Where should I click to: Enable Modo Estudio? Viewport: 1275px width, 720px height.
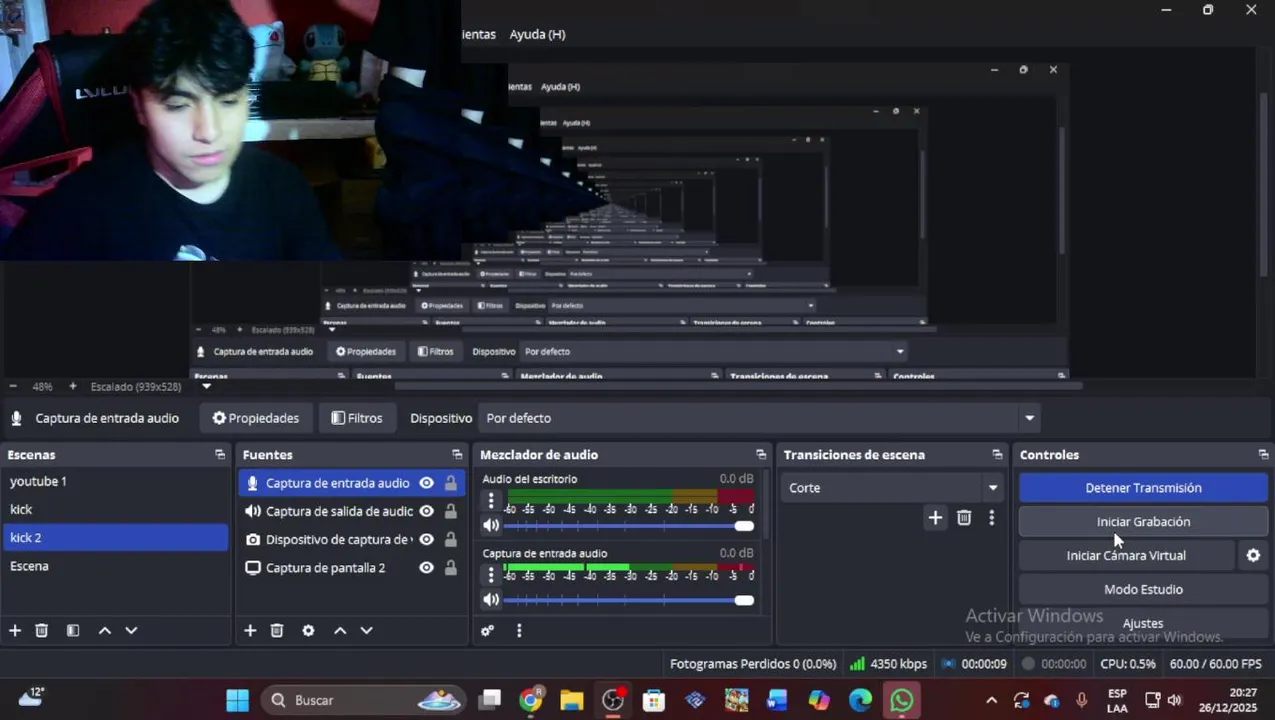1143,590
